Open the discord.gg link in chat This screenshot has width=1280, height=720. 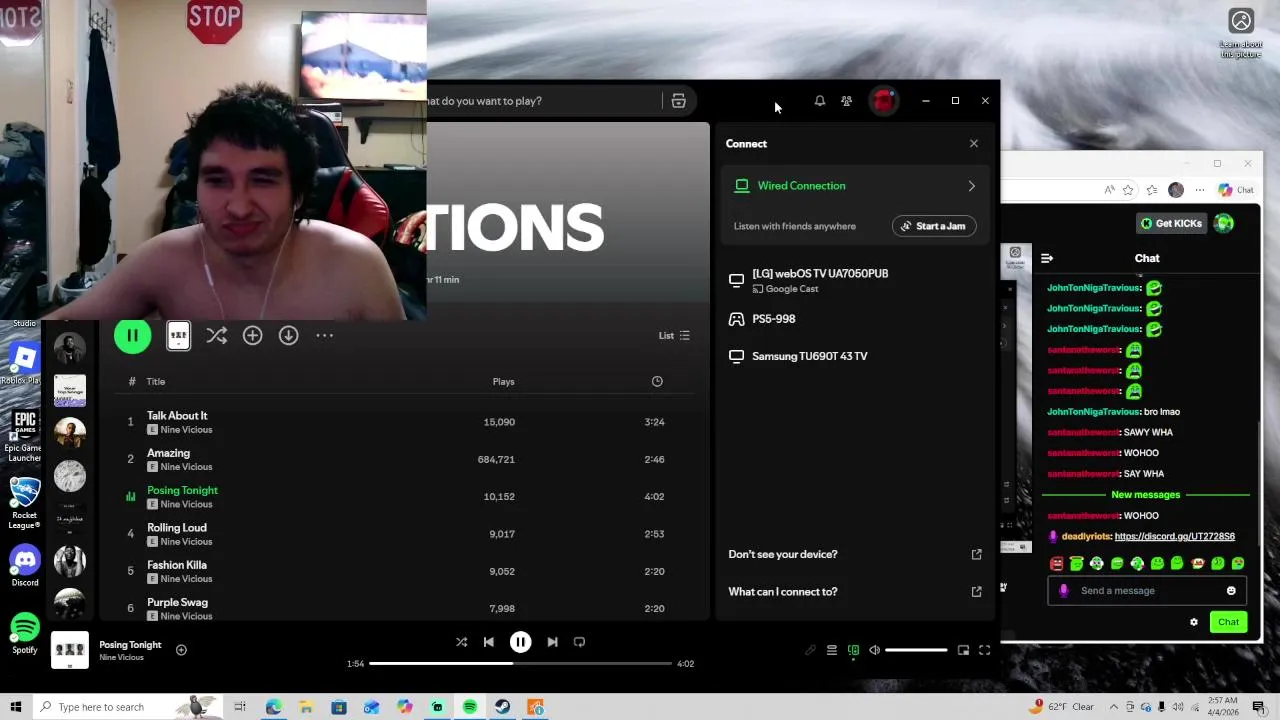point(1174,536)
